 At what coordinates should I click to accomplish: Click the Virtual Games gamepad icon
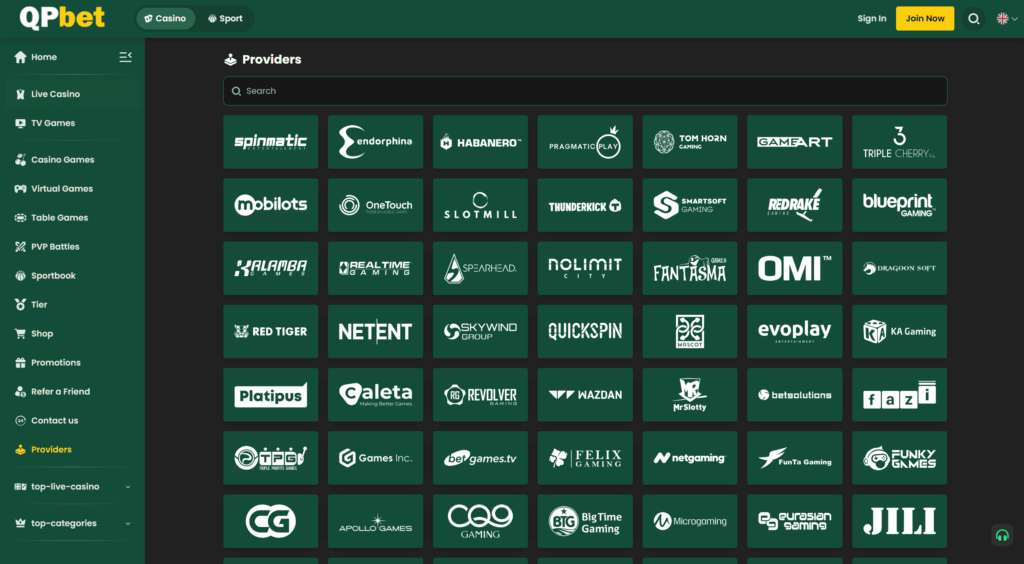click(x=20, y=189)
